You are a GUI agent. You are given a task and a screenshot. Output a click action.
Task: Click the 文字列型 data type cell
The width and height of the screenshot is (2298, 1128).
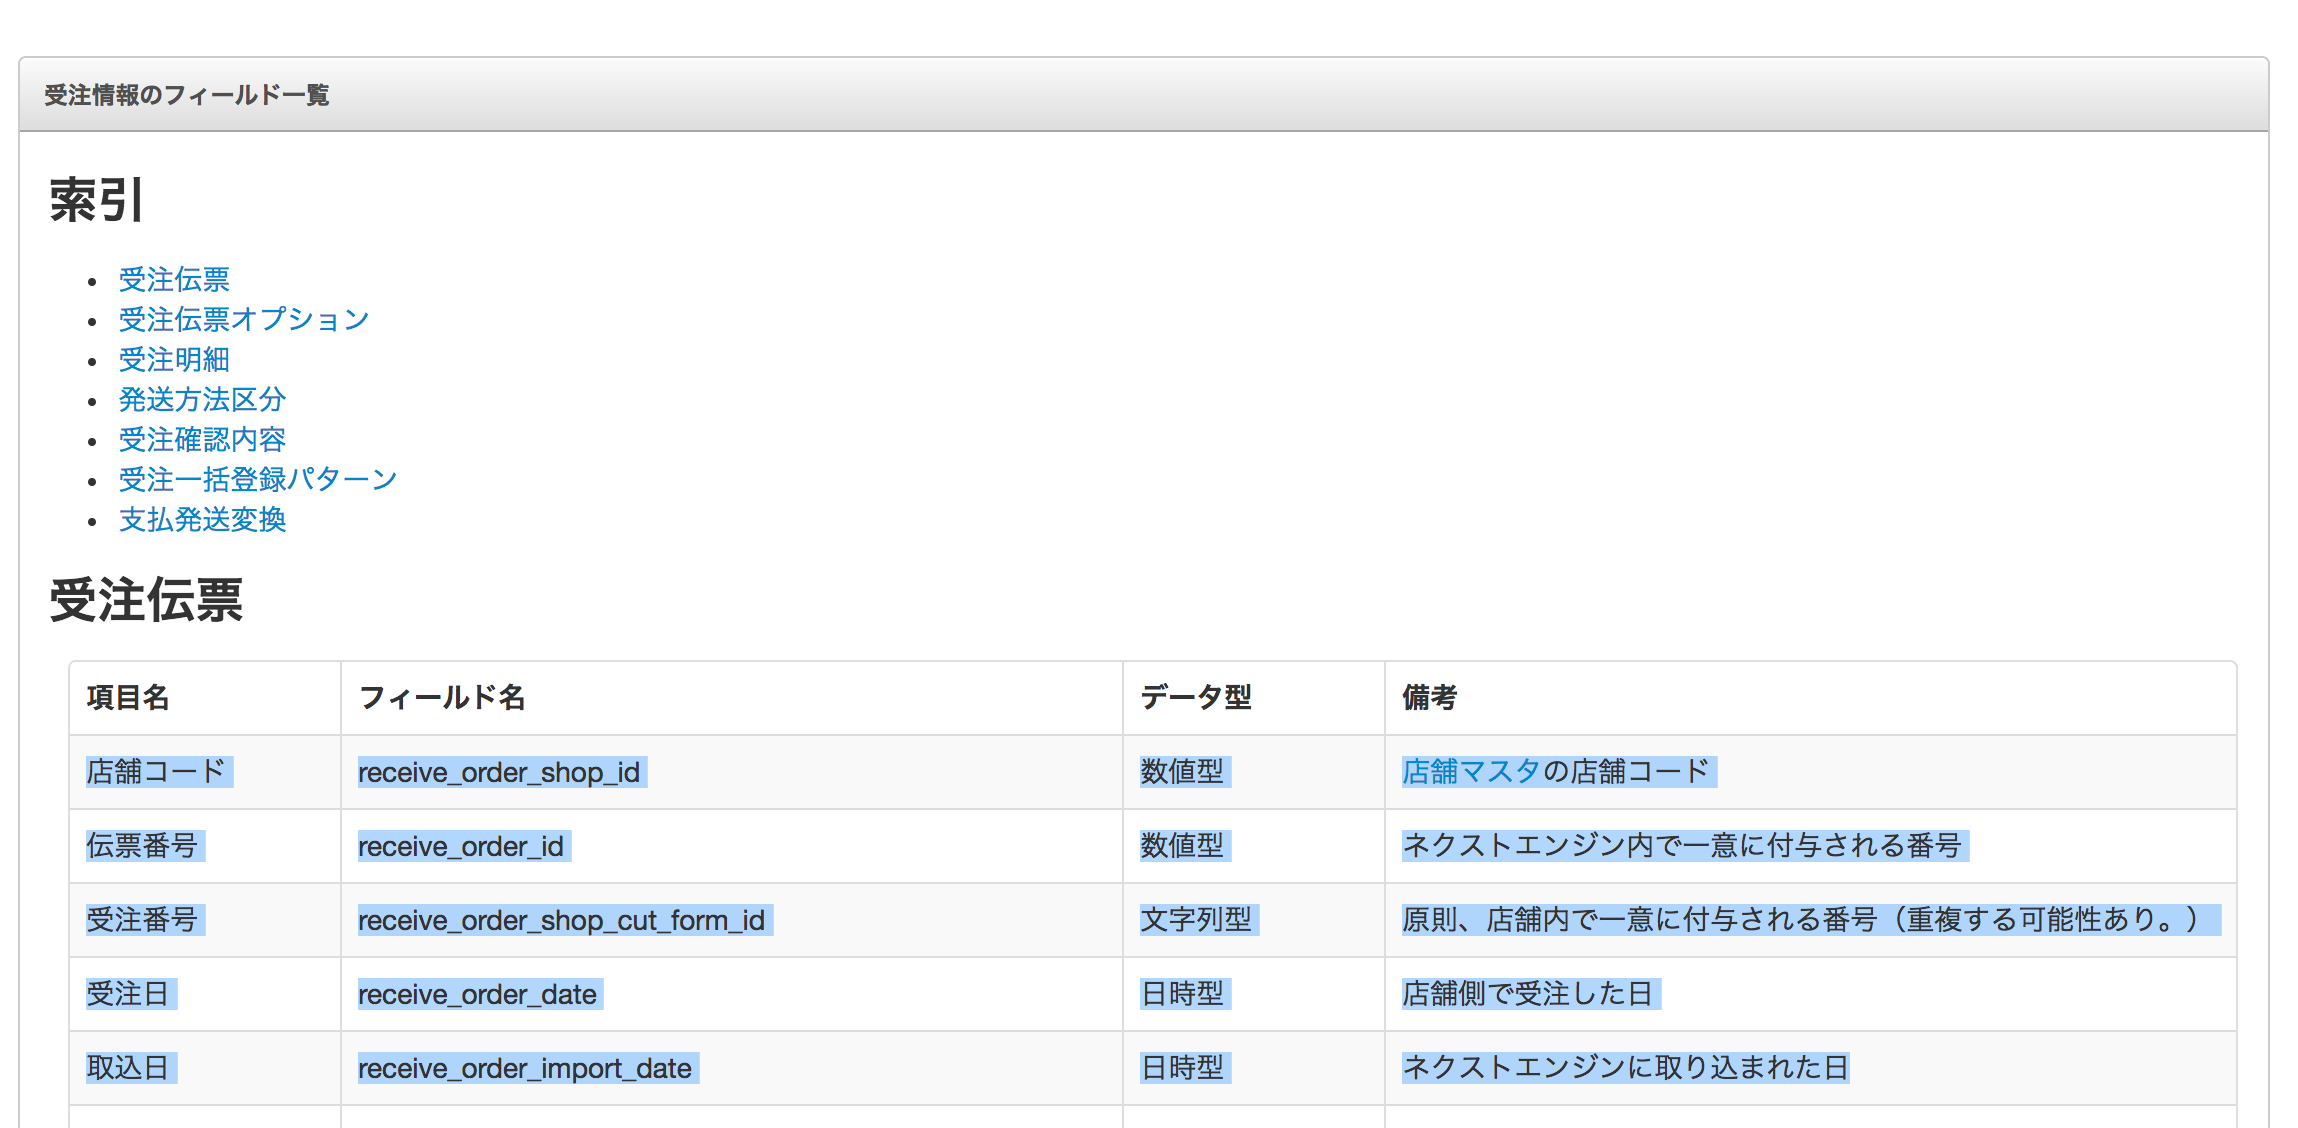point(1196,919)
